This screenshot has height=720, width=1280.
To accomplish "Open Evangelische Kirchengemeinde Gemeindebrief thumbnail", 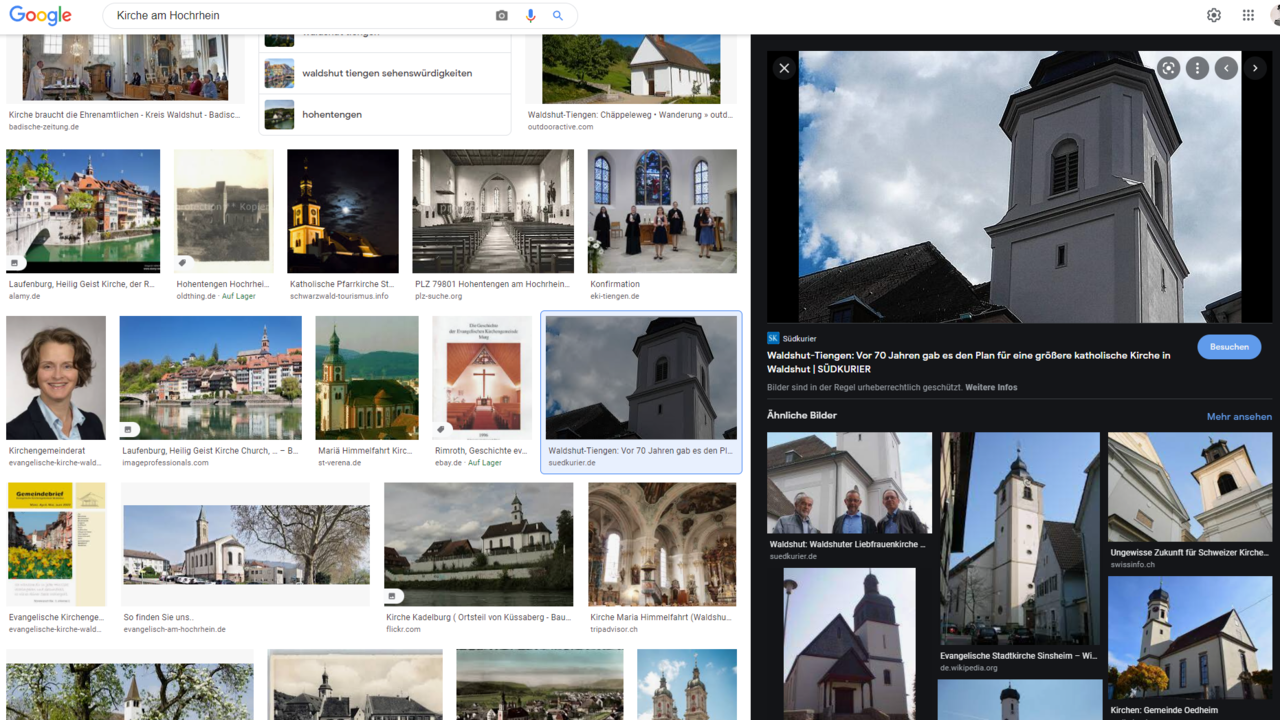I will click(56, 544).
